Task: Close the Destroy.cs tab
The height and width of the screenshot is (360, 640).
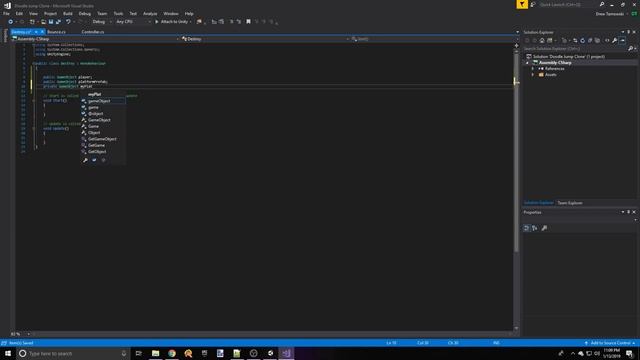Action: [42, 32]
